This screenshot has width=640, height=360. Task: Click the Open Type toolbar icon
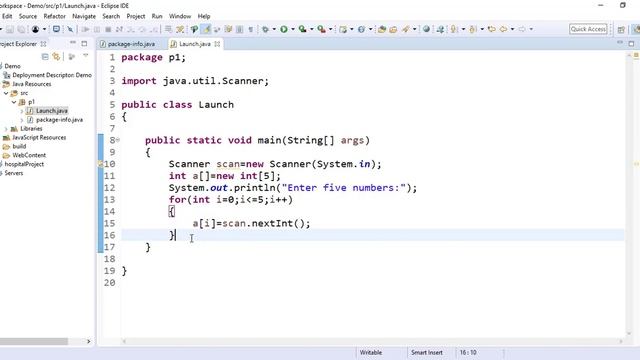382,29
